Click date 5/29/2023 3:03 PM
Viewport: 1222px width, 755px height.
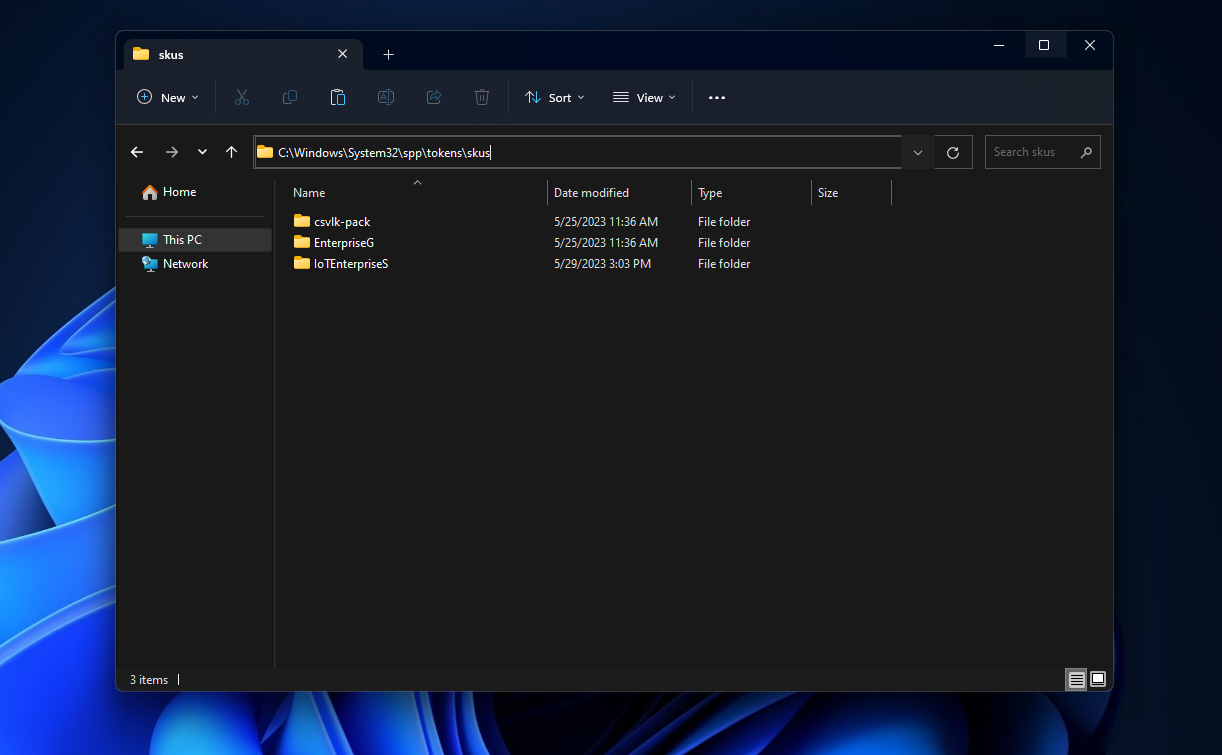[x=602, y=264]
